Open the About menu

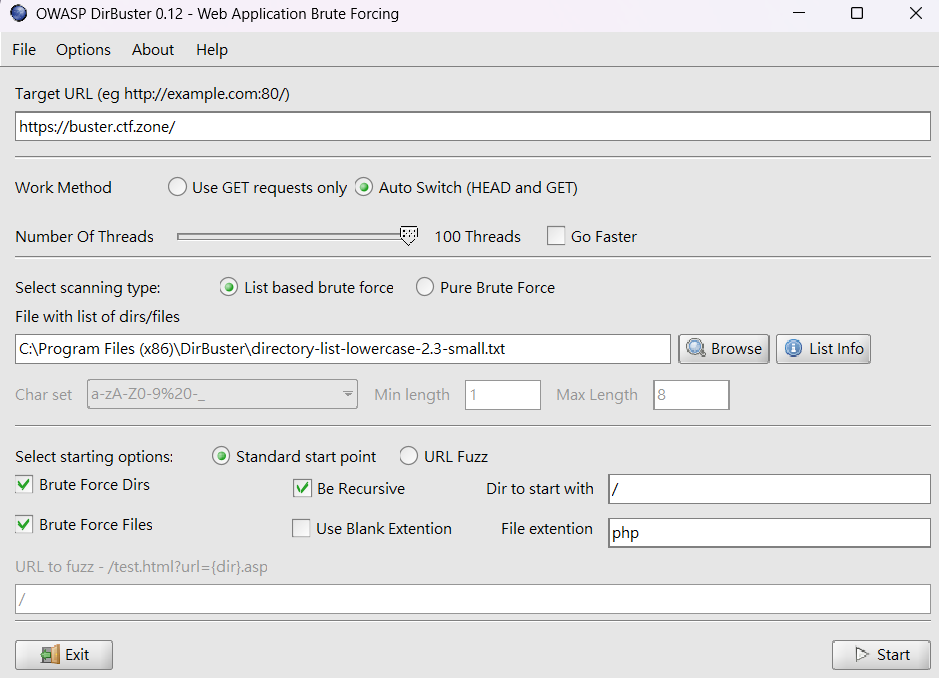(153, 50)
